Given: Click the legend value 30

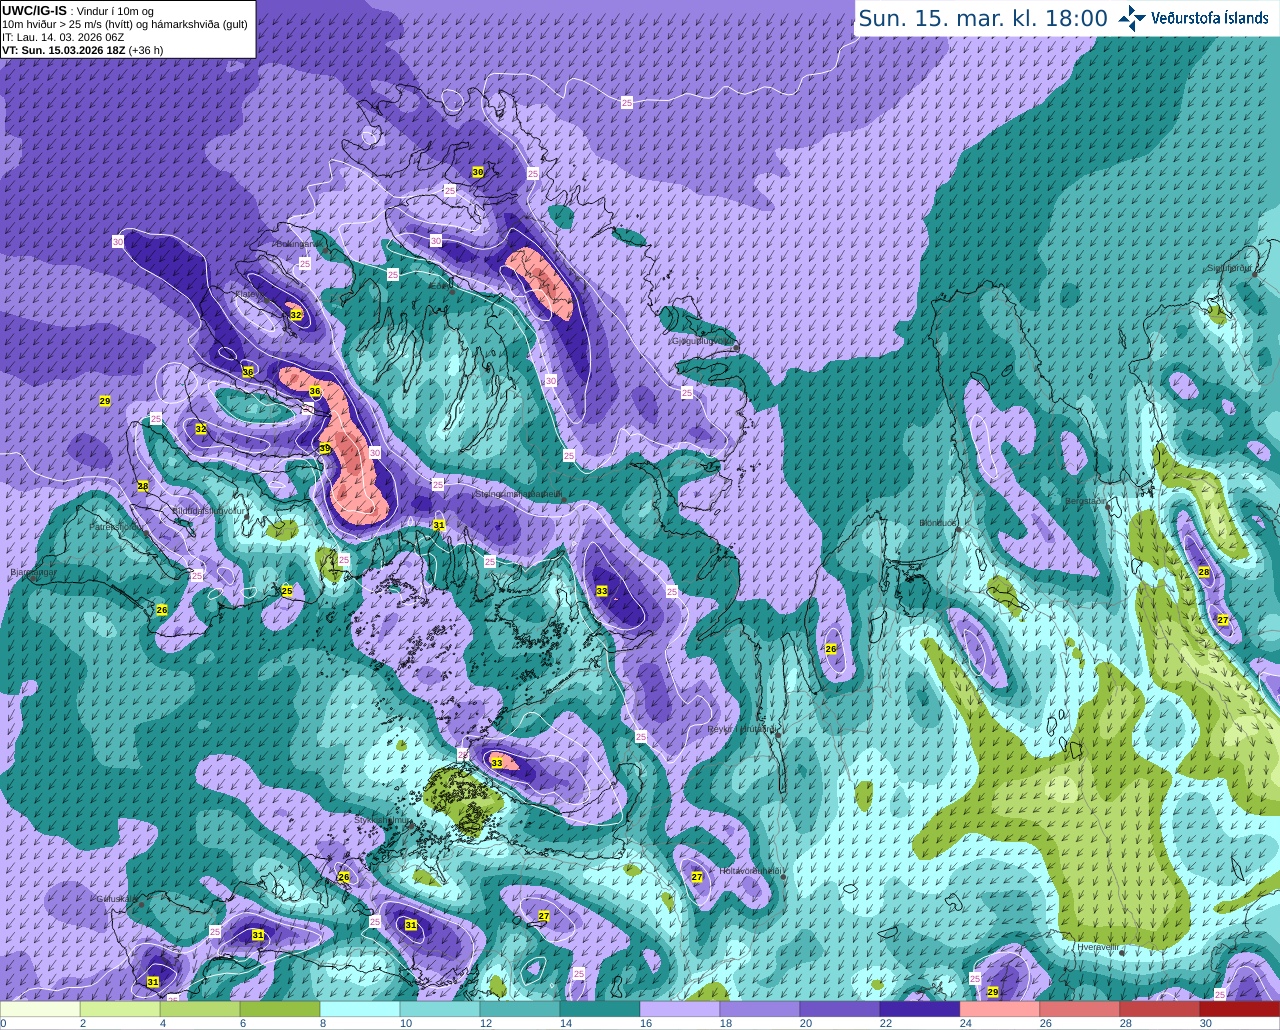Looking at the screenshot, I should click(x=1205, y=1023).
